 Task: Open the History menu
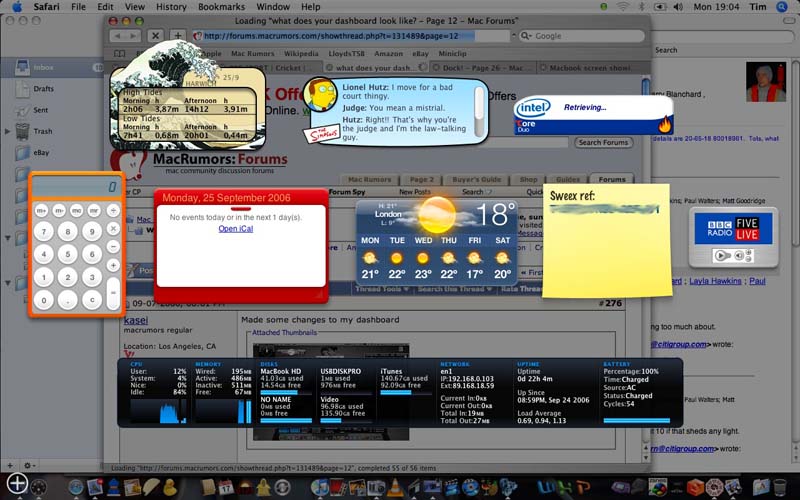(x=171, y=7)
